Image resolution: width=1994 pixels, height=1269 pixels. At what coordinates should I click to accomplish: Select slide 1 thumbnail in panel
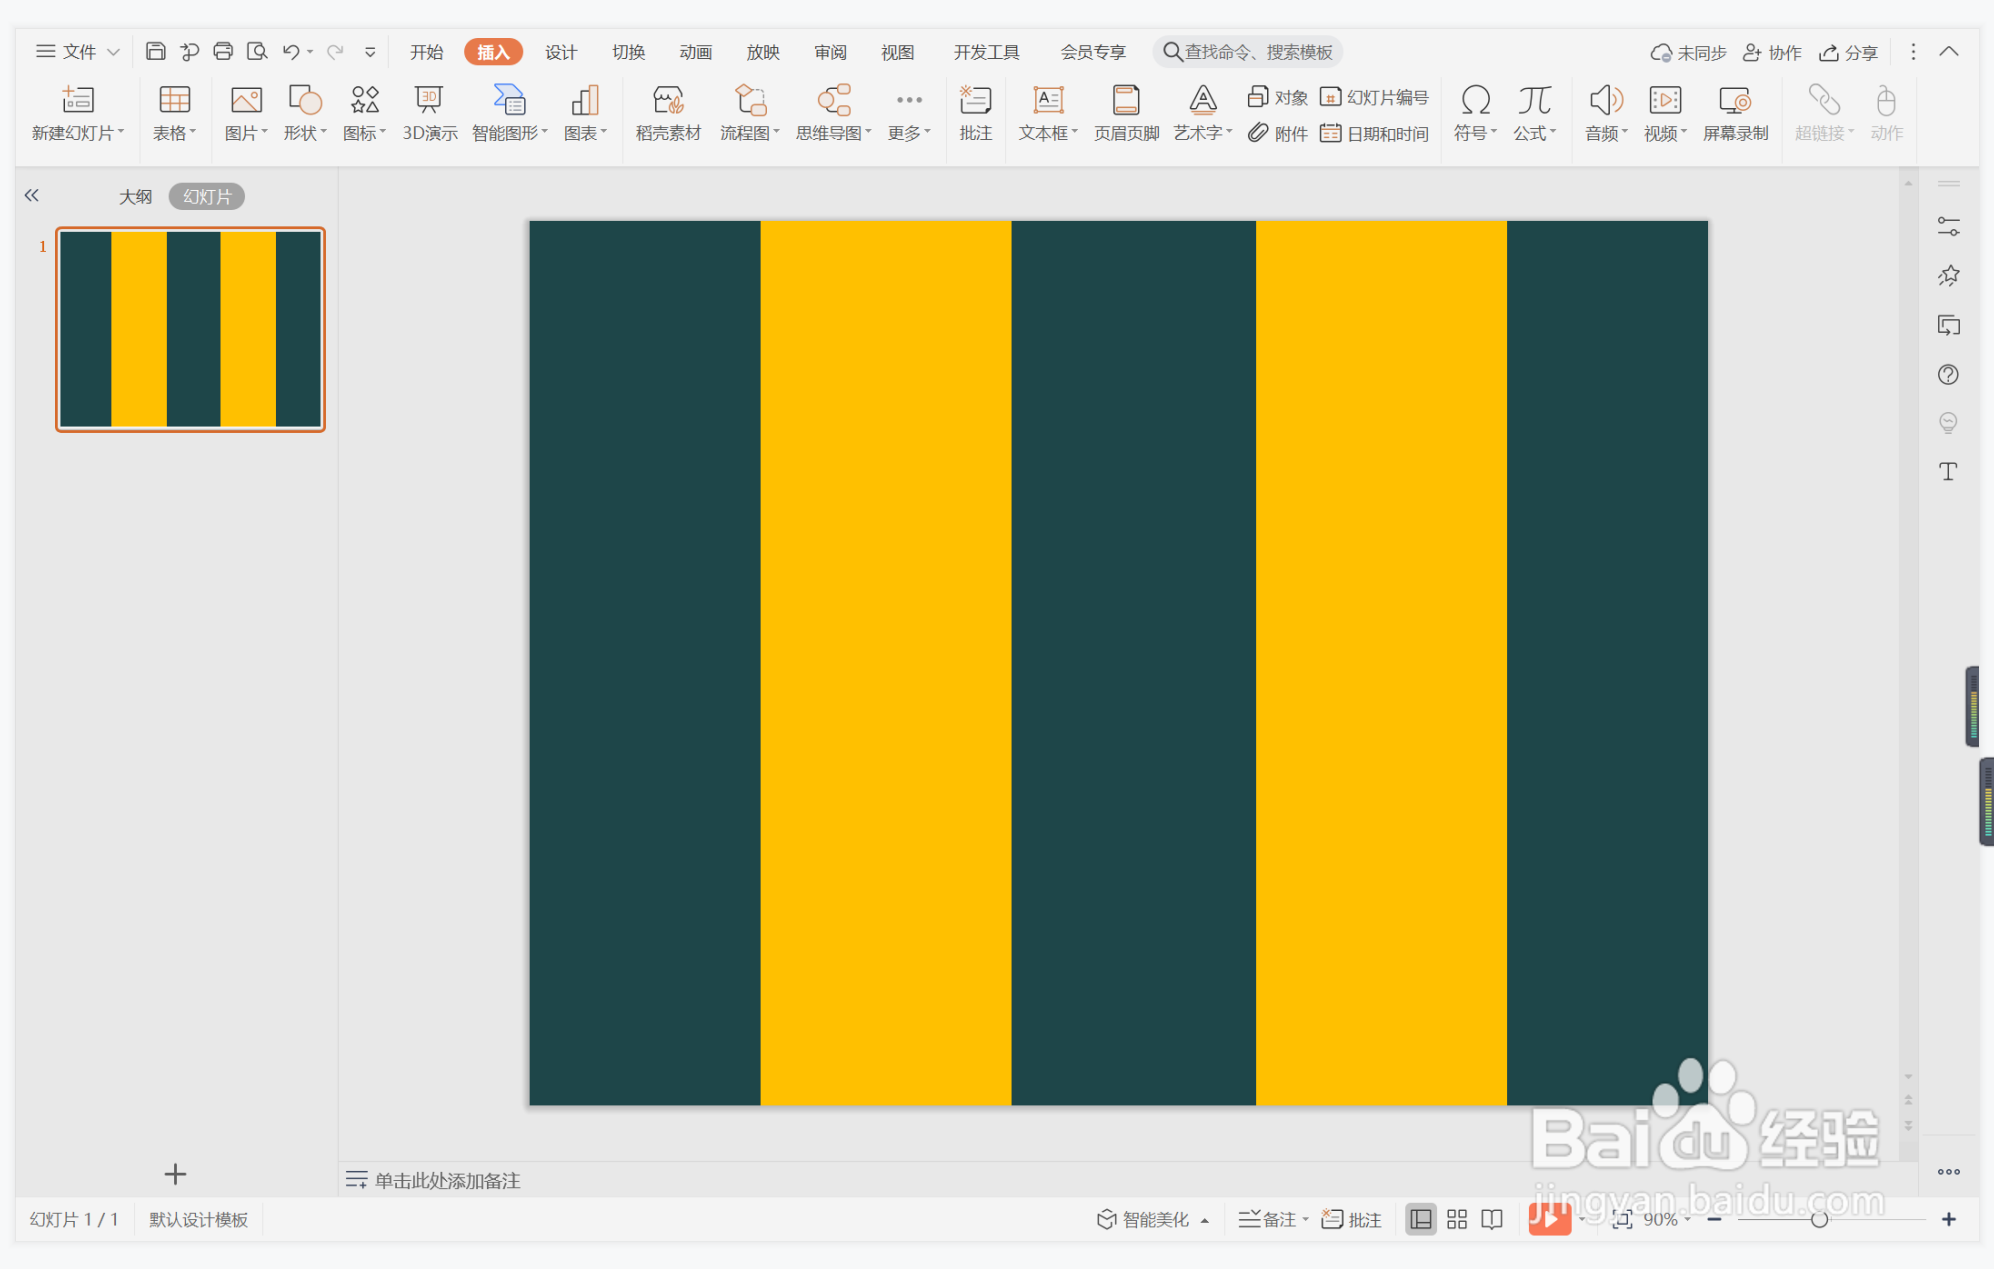tap(190, 329)
